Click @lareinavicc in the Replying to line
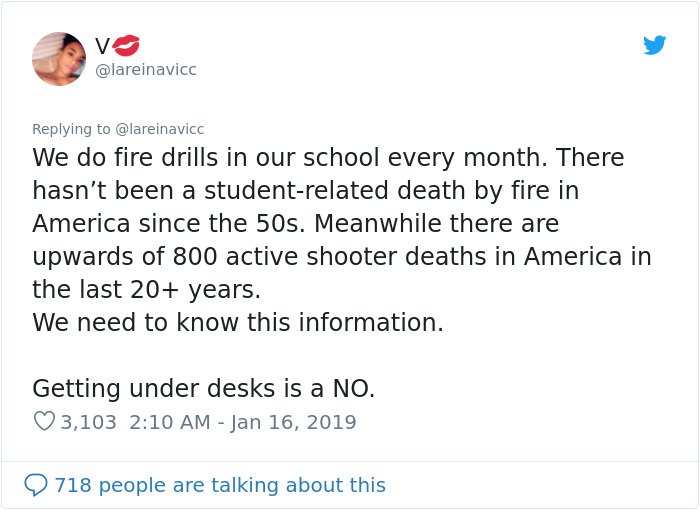This screenshot has width=700, height=510. click(160, 129)
